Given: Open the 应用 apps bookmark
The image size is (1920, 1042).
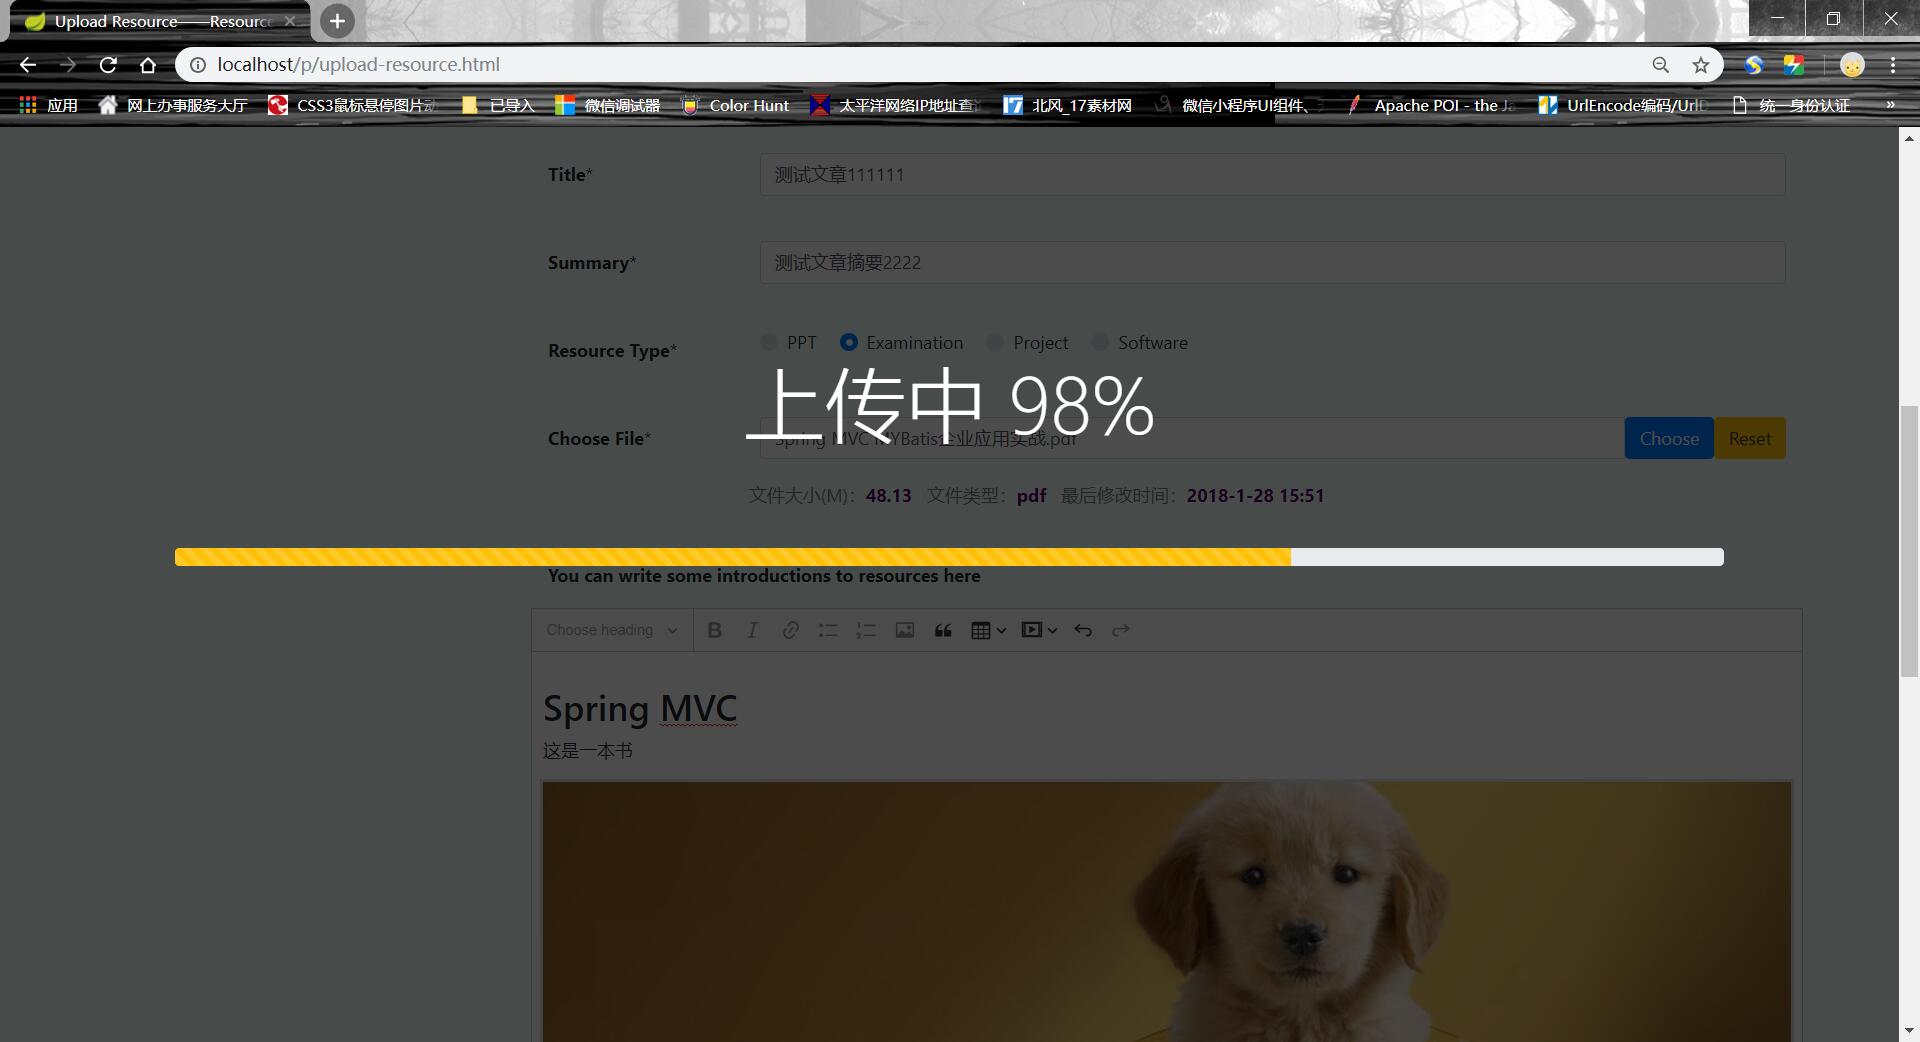Looking at the screenshot, I should pyautogui.click(x=49, y=105).
